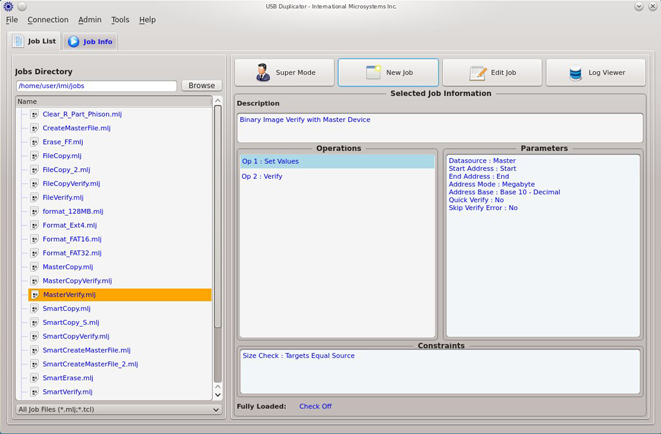661x434 pixels.
Task: Open the Admin menu
Action: coord(90,20)
